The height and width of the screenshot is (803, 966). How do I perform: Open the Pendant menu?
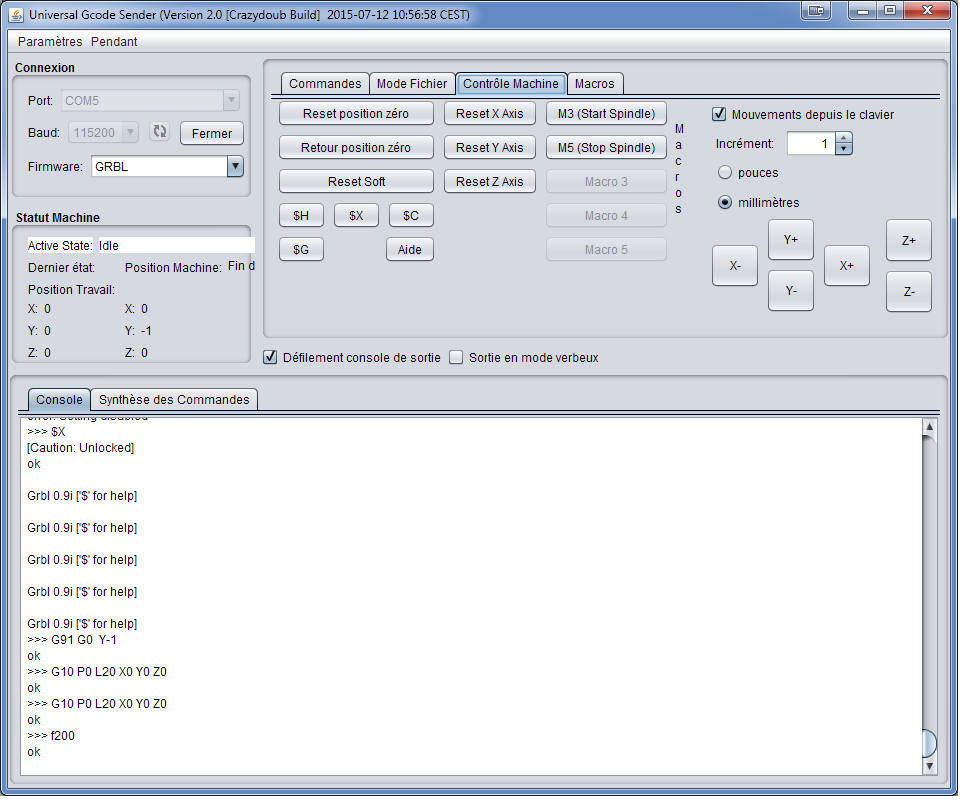click(115, 42)
